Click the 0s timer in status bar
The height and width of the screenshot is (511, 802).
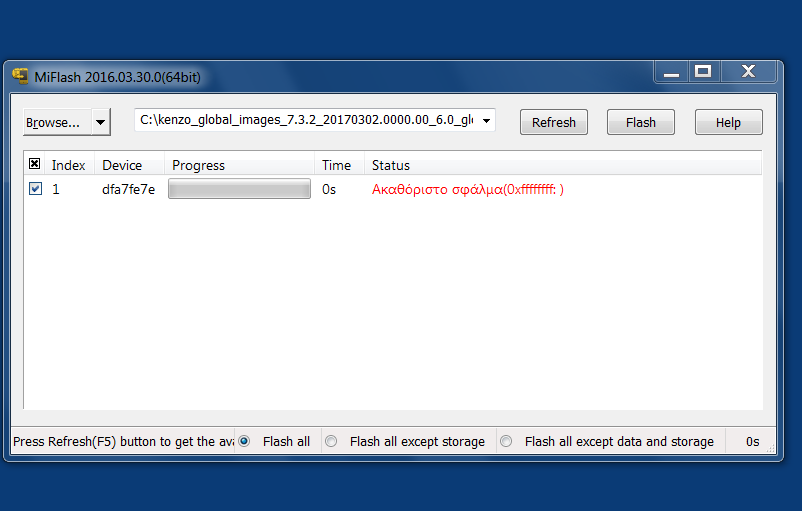point(752,441)
